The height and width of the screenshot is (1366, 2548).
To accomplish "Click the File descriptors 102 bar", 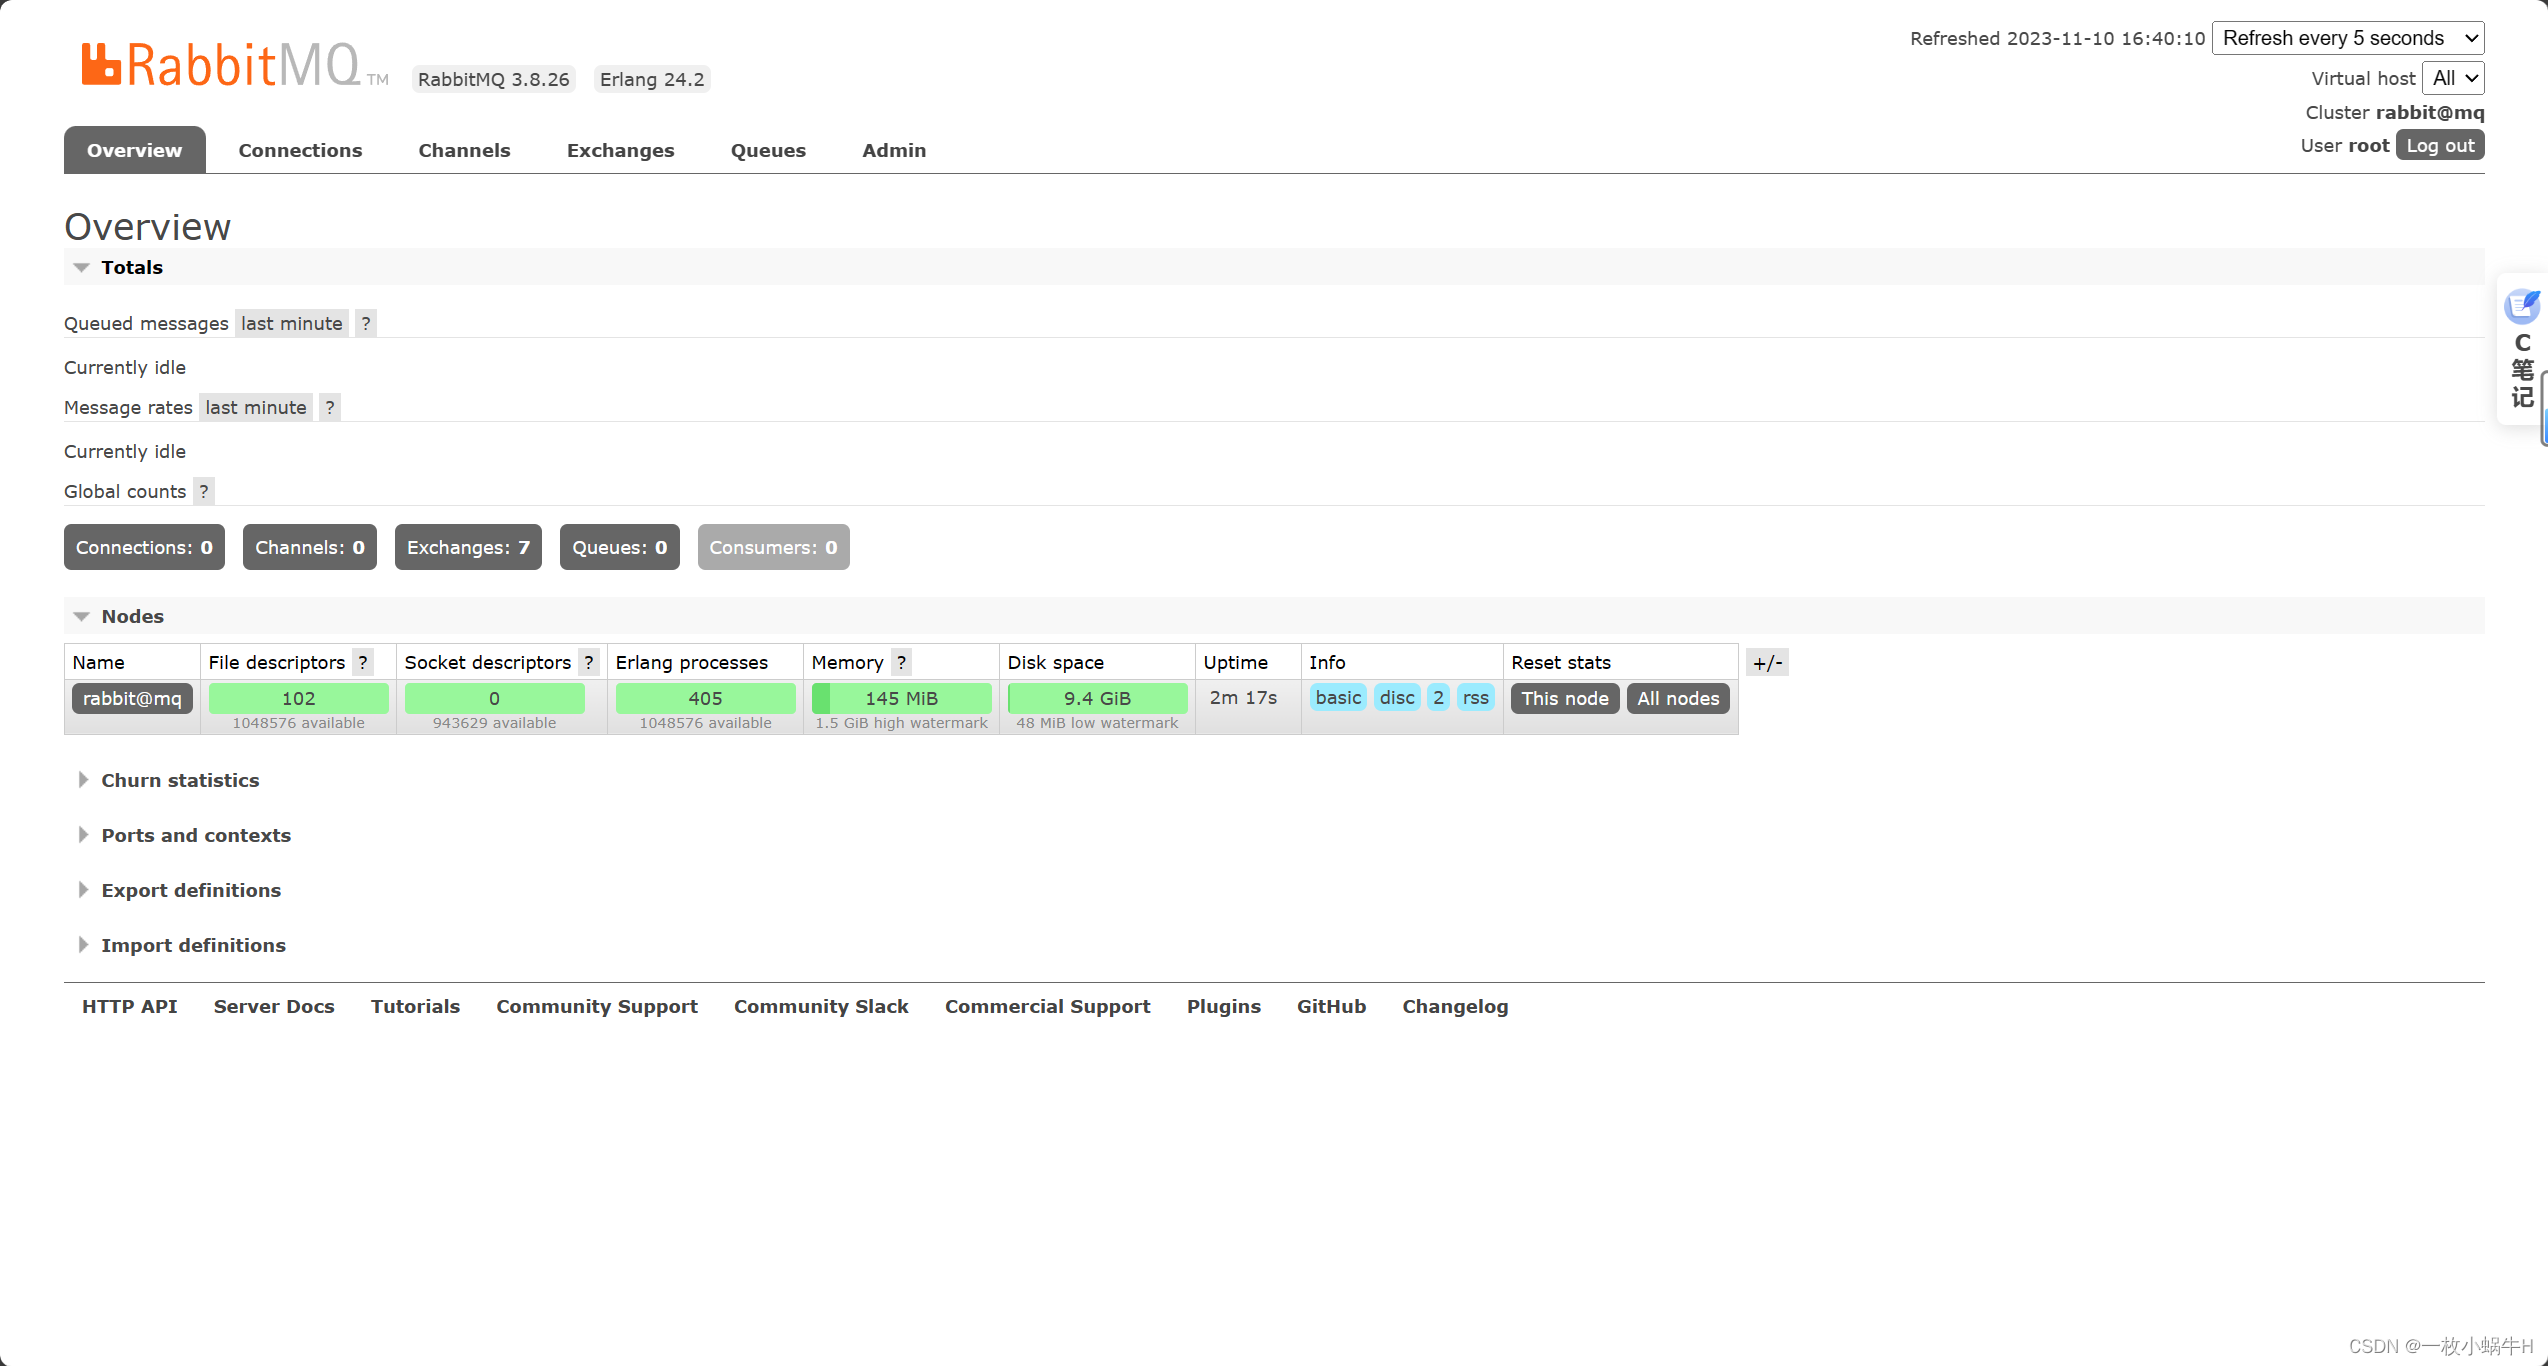I will point(298,698).
